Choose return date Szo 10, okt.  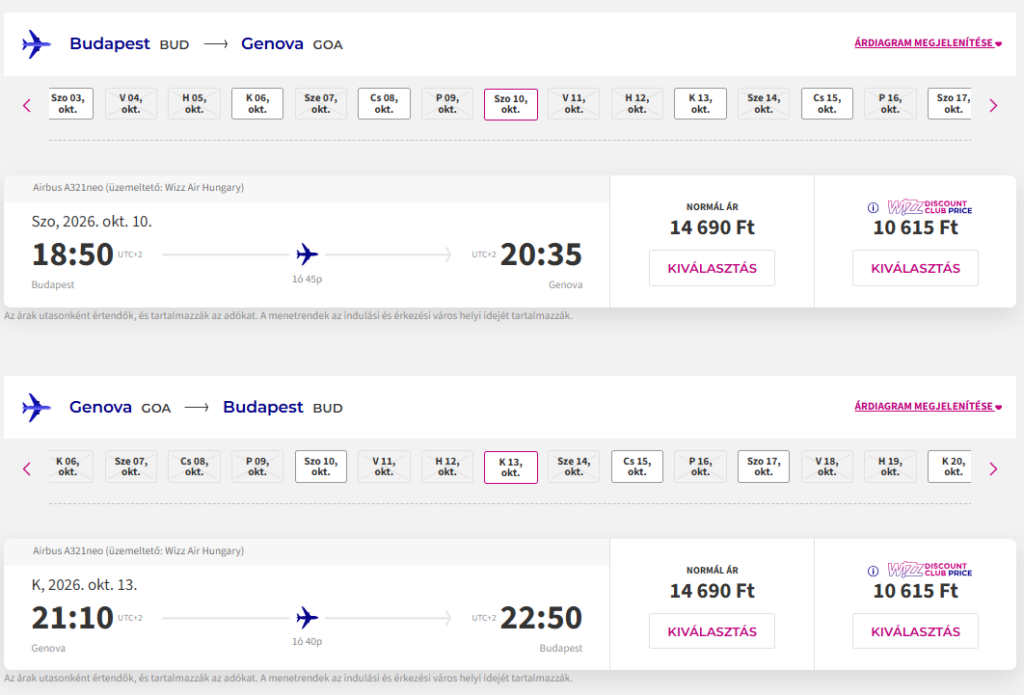click(320, 467)
